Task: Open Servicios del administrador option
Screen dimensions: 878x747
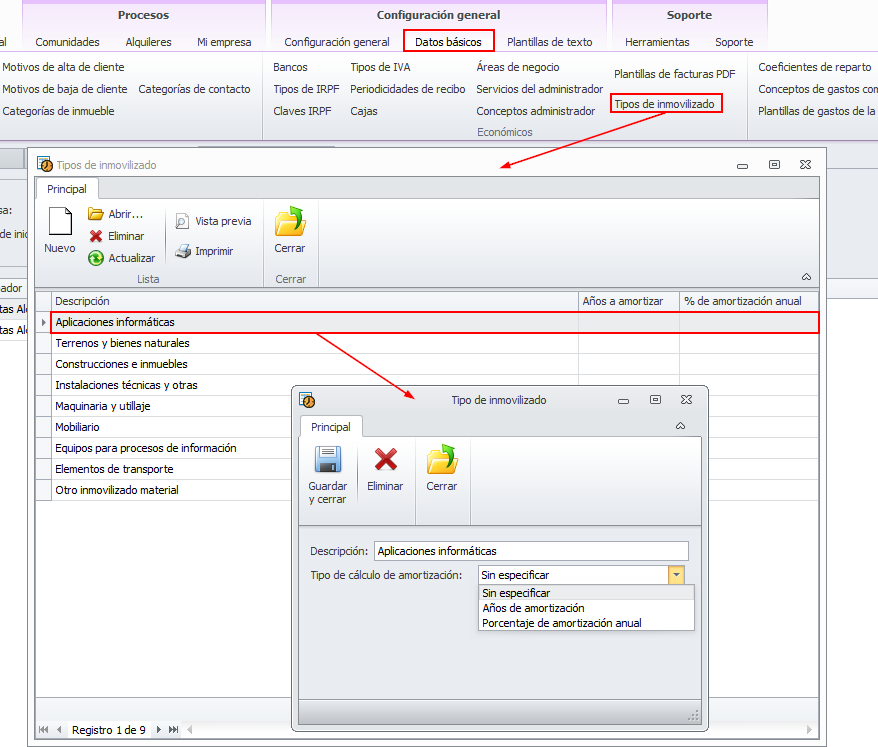Action: coord(539,89)
